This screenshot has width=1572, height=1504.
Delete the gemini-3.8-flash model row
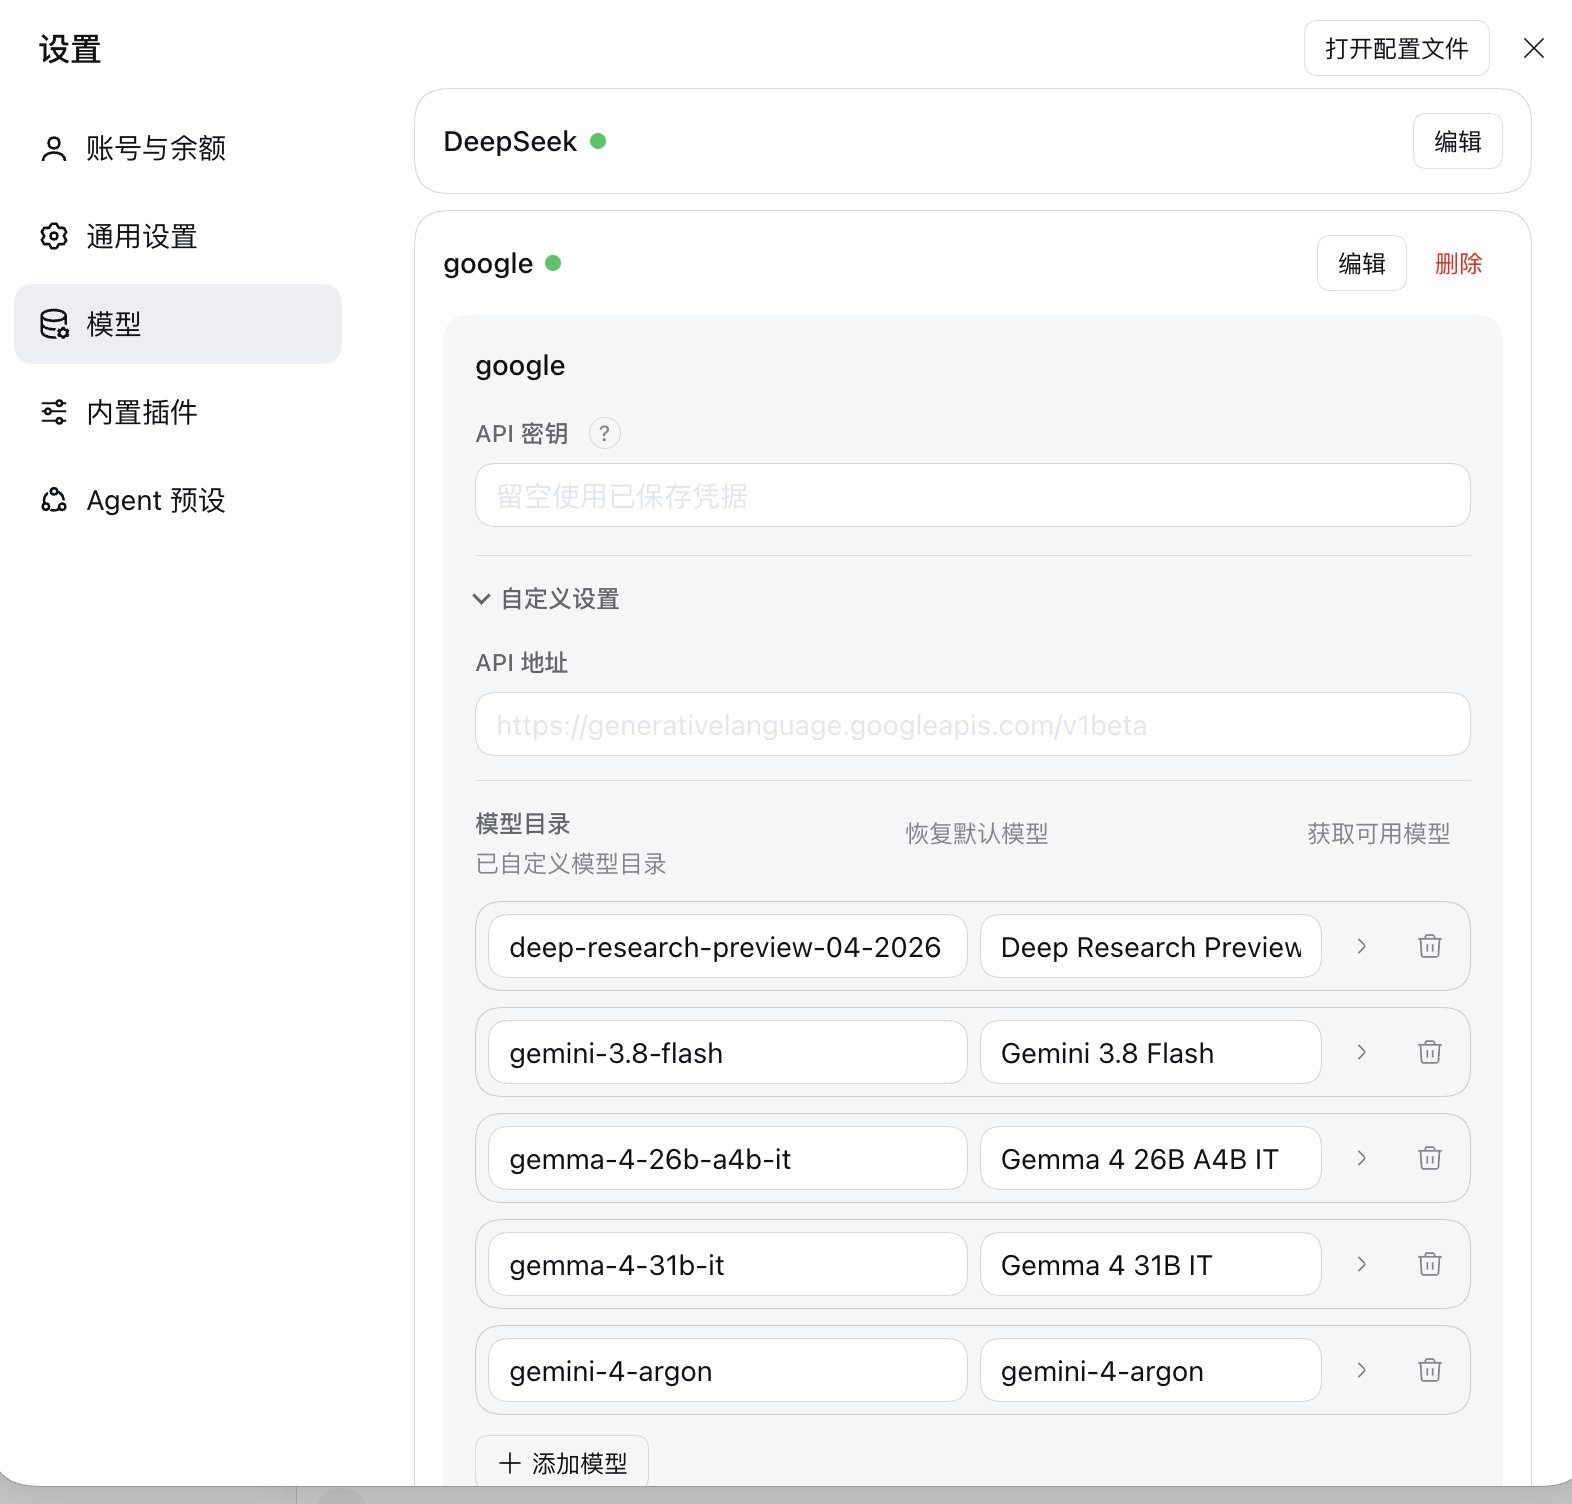point(1430,1052)
